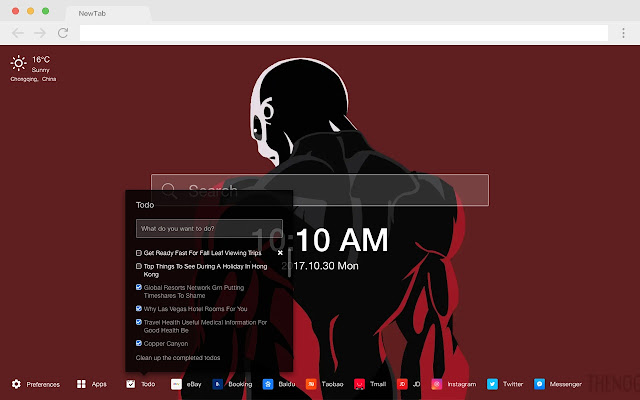640x400 pixels.
Task: Uncheck 'Travel Health Useful Medical' todo
Action: coord(139,322)
